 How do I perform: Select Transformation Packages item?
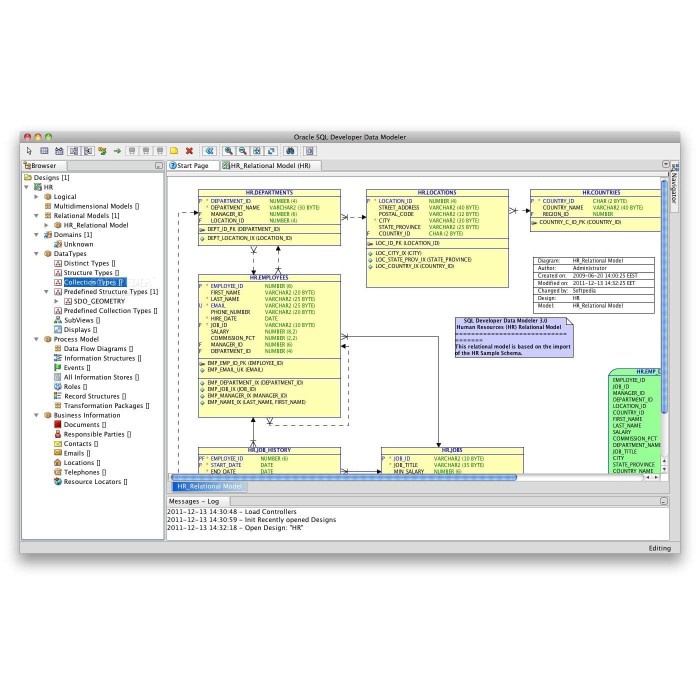tap(102, 406)
